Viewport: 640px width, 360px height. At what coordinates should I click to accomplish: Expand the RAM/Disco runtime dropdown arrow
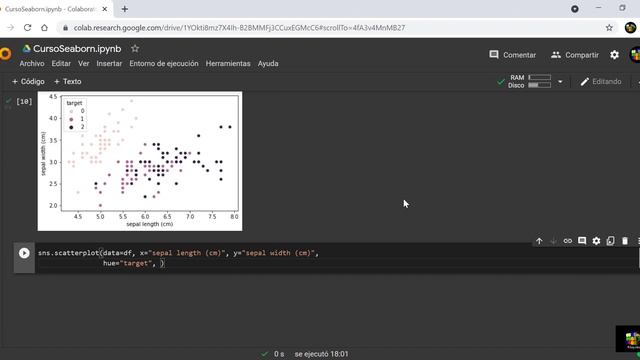point(560,82)
